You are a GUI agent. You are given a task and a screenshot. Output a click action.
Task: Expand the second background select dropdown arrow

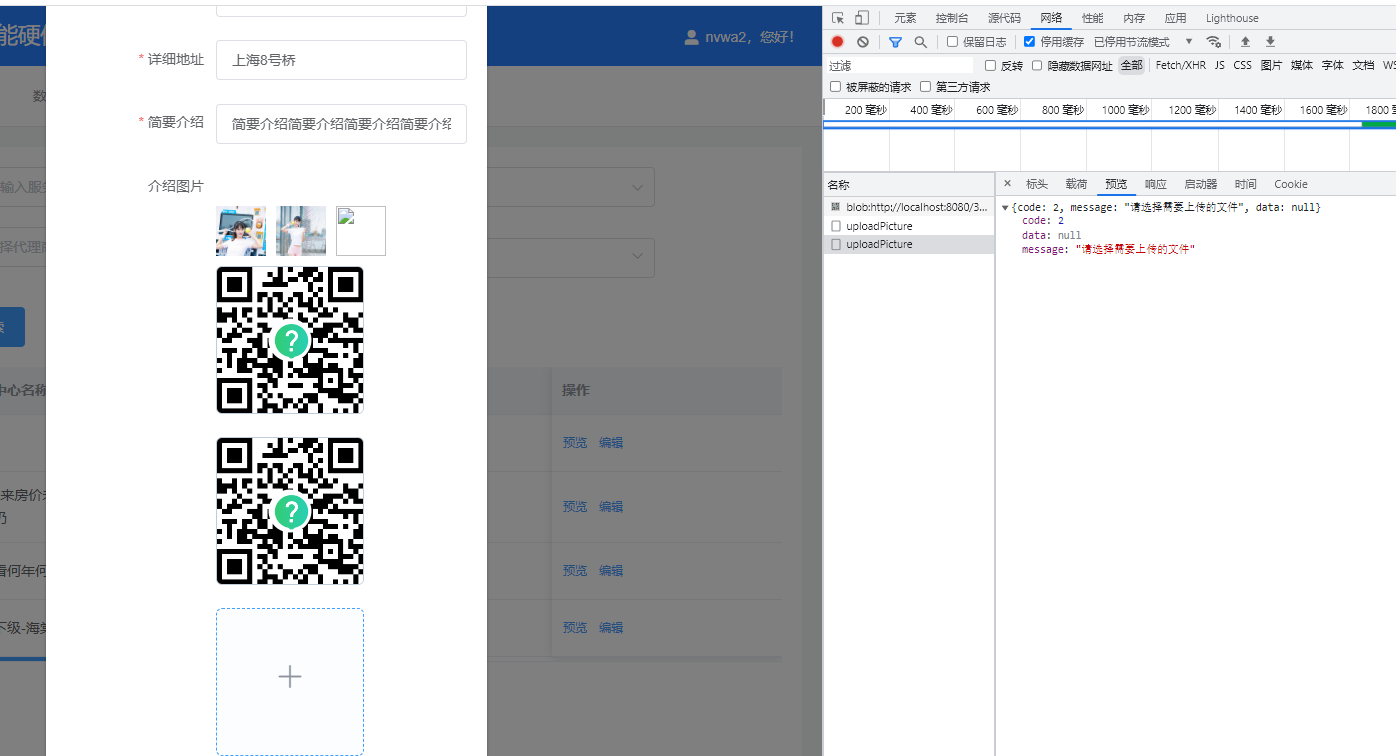coord(637,258)
